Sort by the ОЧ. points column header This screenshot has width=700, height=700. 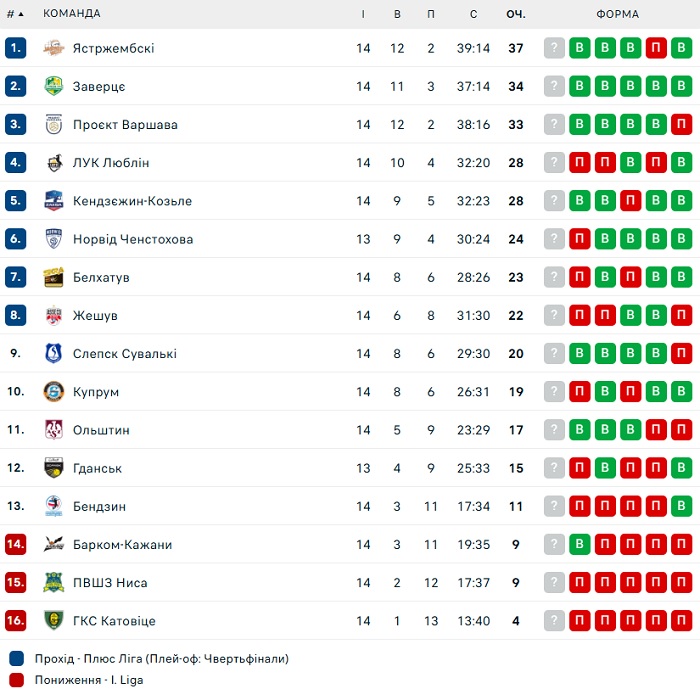(x=516, y=14)
